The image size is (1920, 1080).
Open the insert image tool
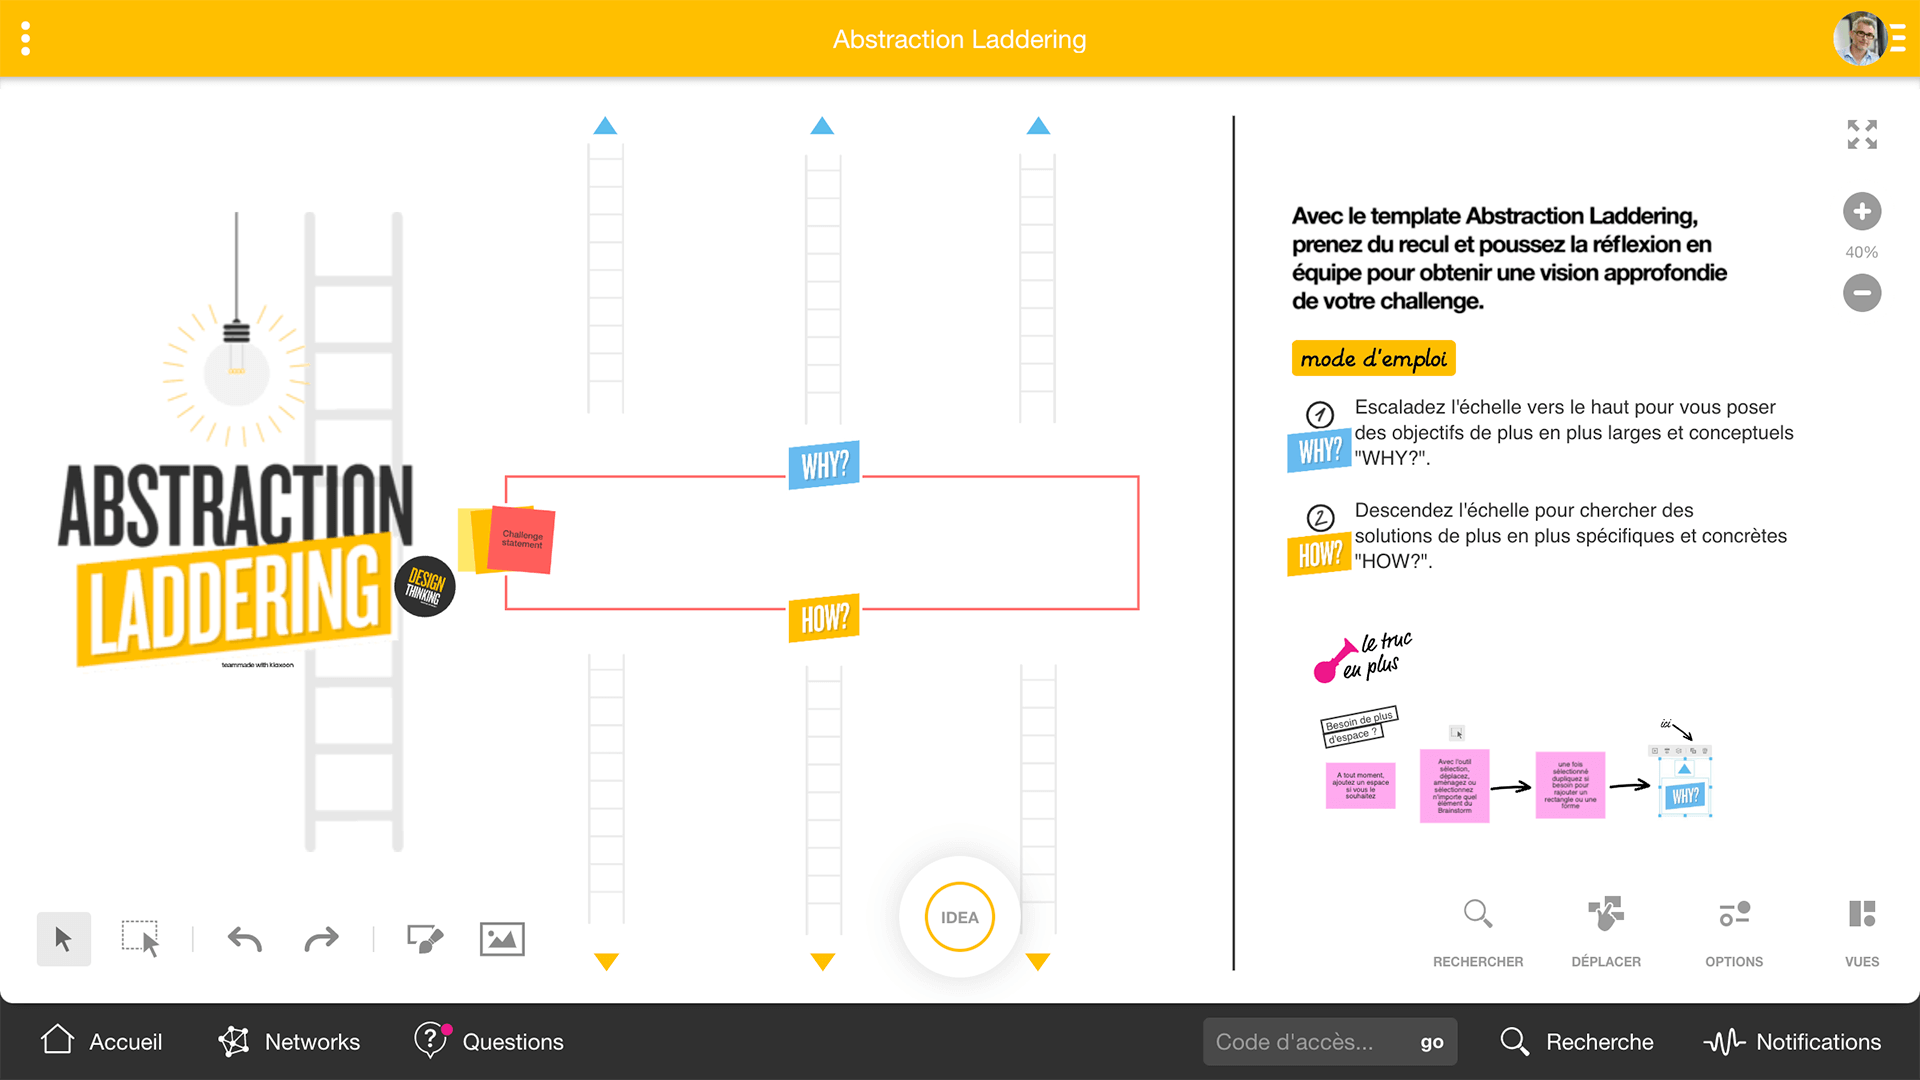click(x=502, y=939)
